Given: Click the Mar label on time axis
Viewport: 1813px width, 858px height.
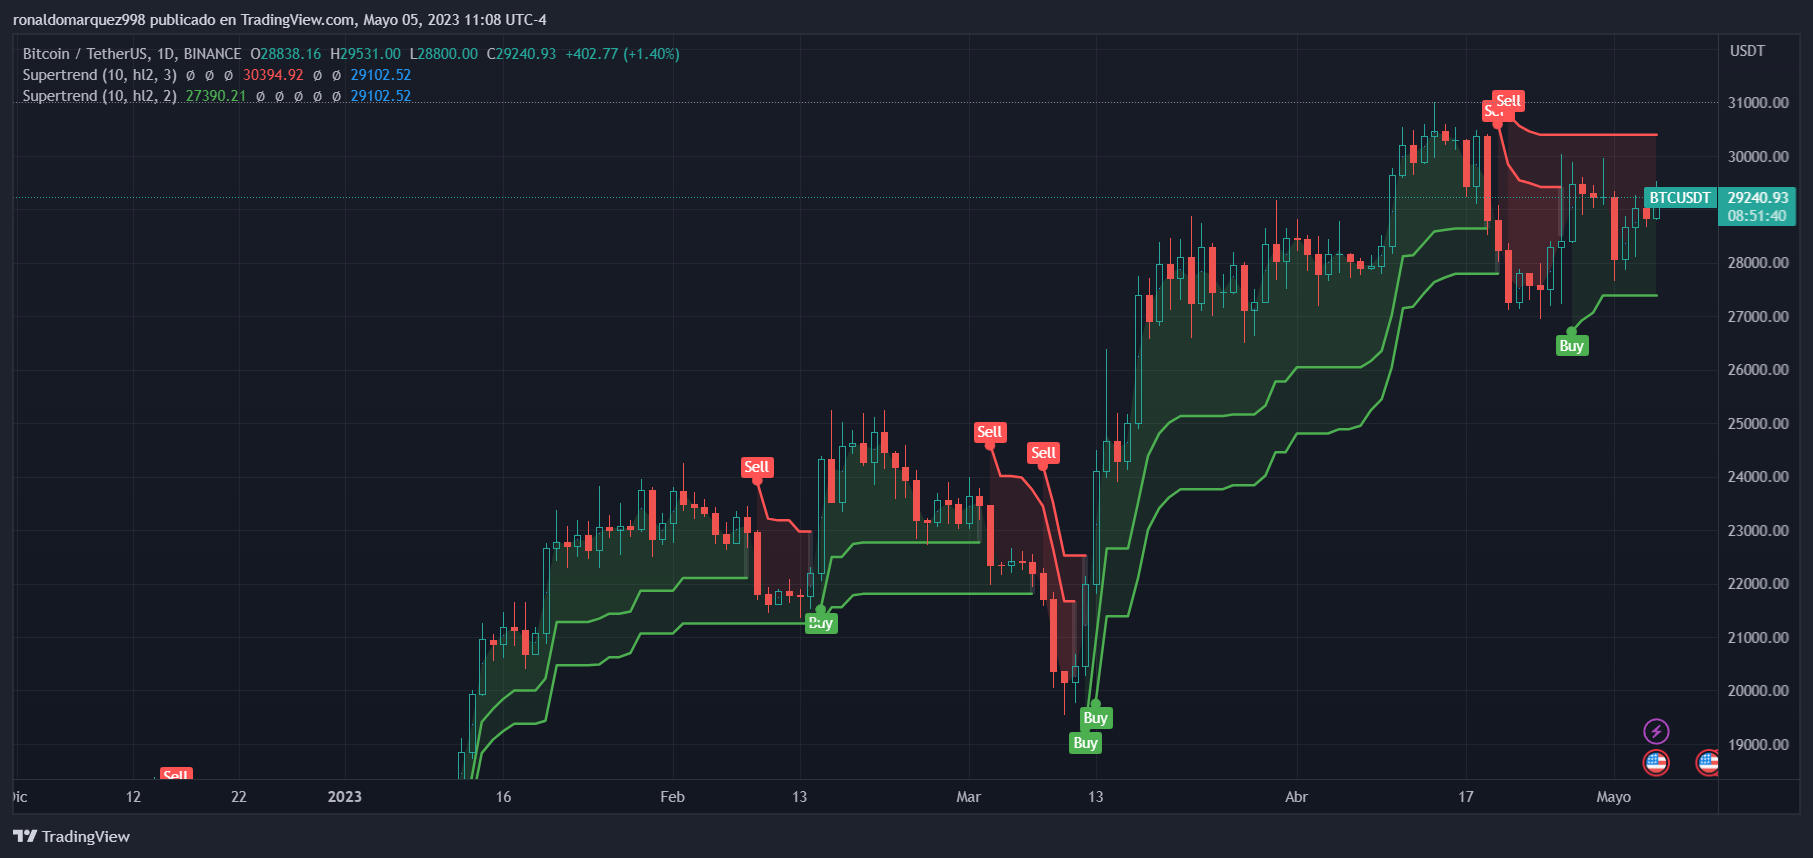Looking at the screenshot, I should pyautogui.click(x=968, y=797).
